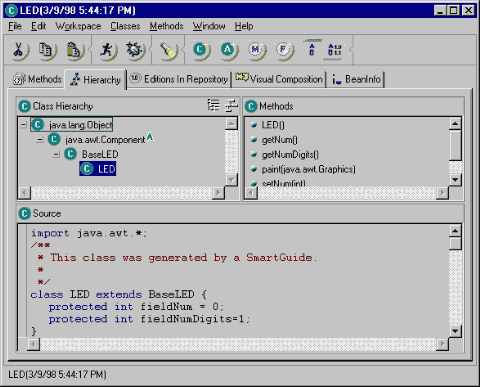Collapse the java.lang.Object tree node
The image size is (480, 387).
23,125
